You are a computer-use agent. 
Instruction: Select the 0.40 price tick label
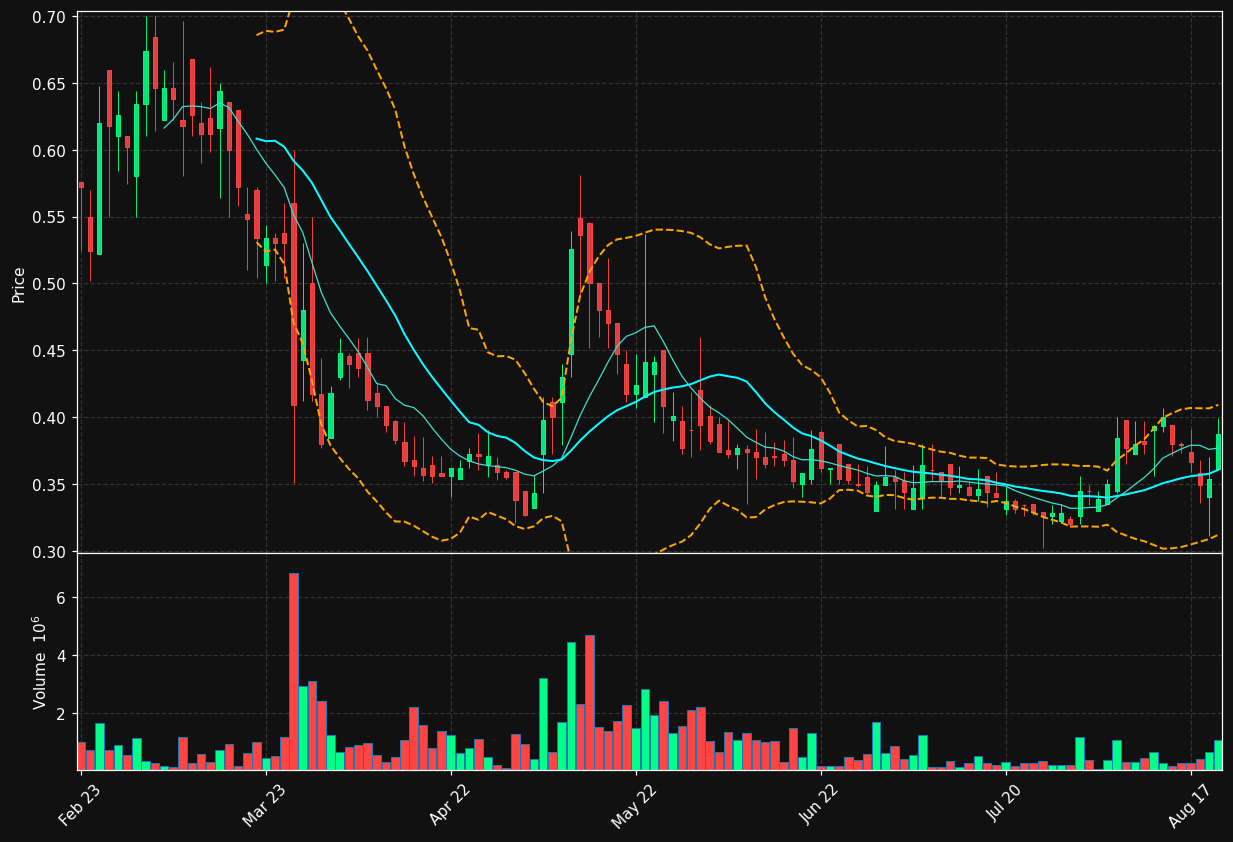[x=49, y=418]
